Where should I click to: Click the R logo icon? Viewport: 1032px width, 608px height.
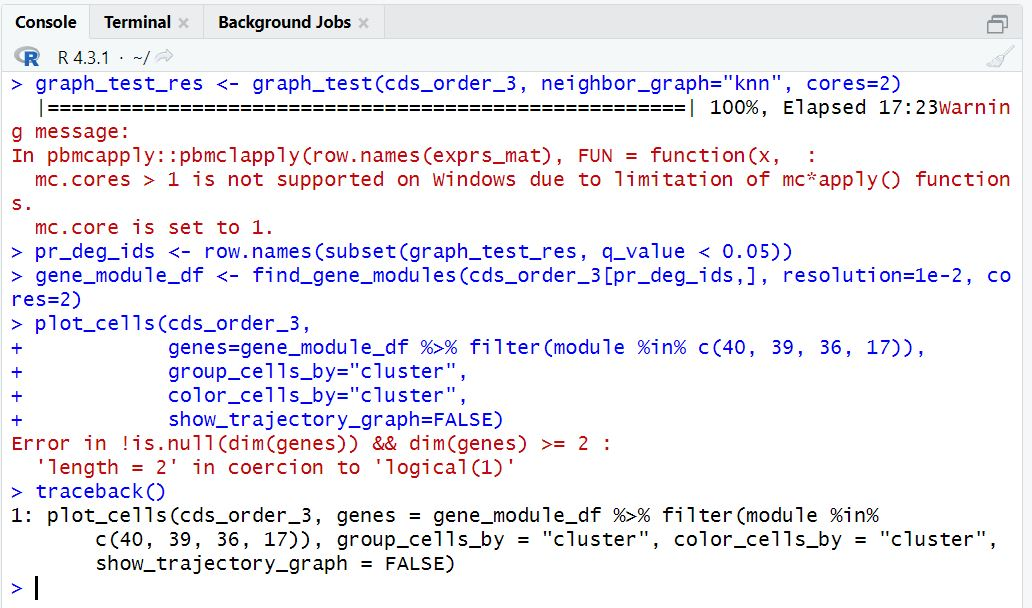(x=29, y=56)
